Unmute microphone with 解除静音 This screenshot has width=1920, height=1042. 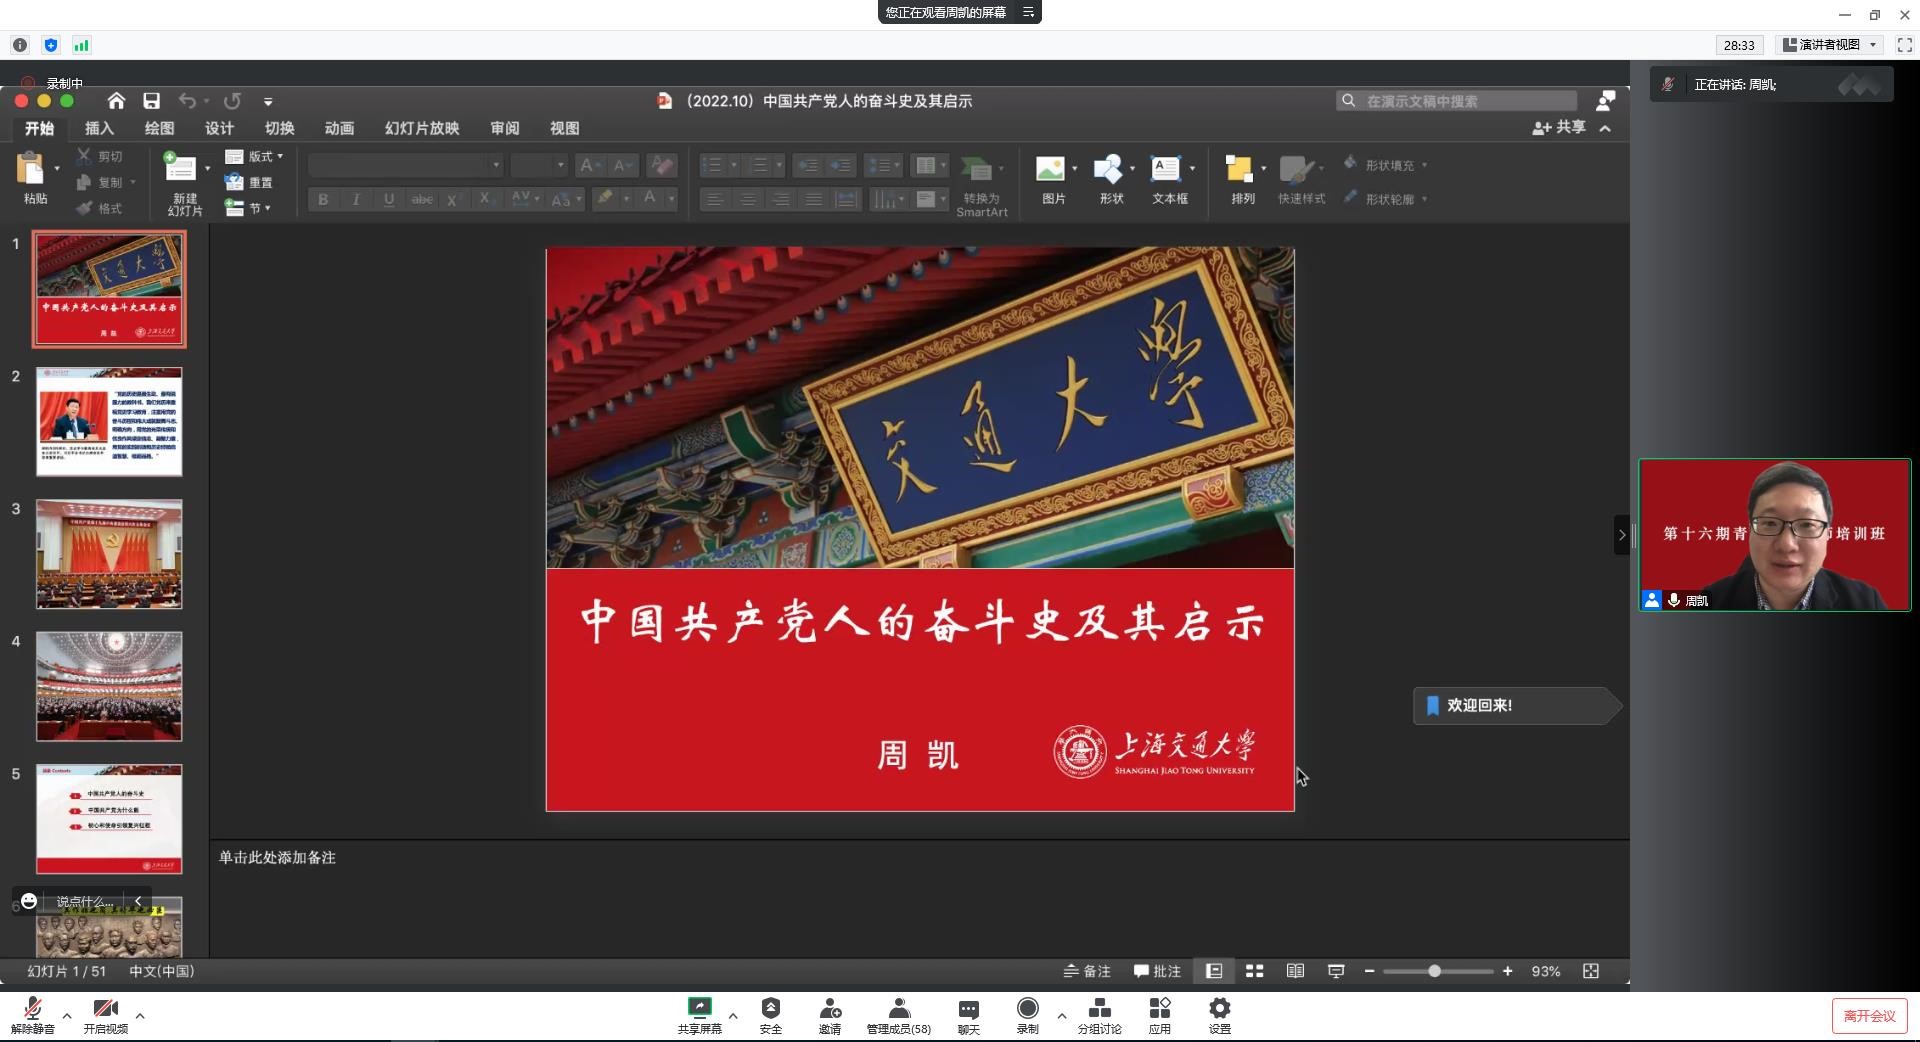coord(32,1016)
